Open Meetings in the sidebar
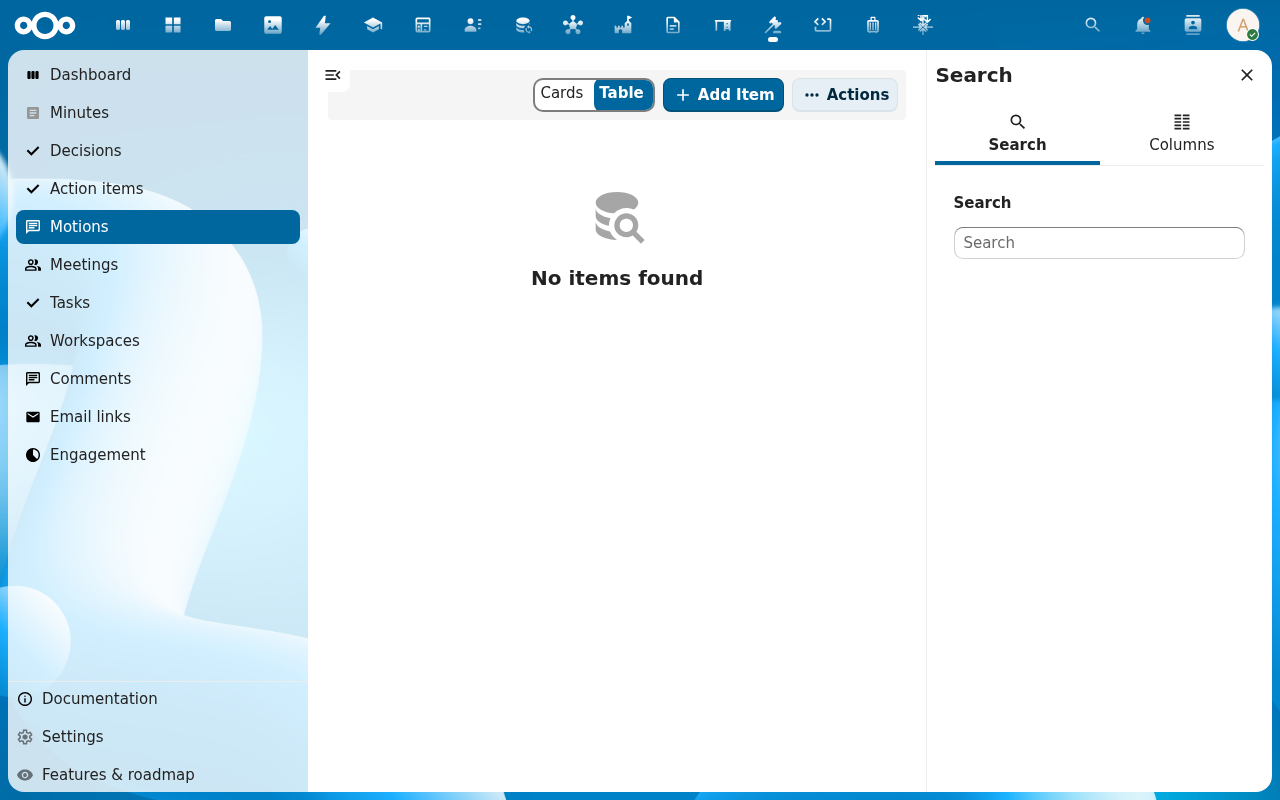 (158, 265)
